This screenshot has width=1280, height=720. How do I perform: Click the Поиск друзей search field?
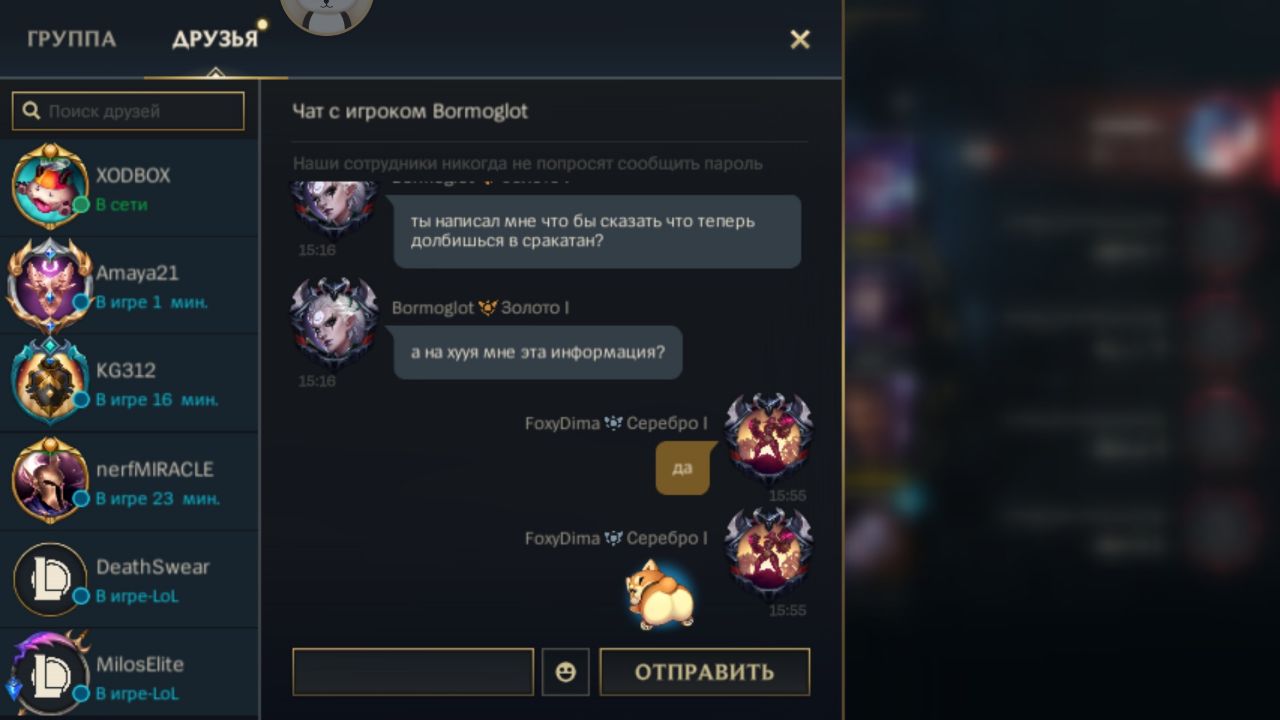(x=128, y=111)
